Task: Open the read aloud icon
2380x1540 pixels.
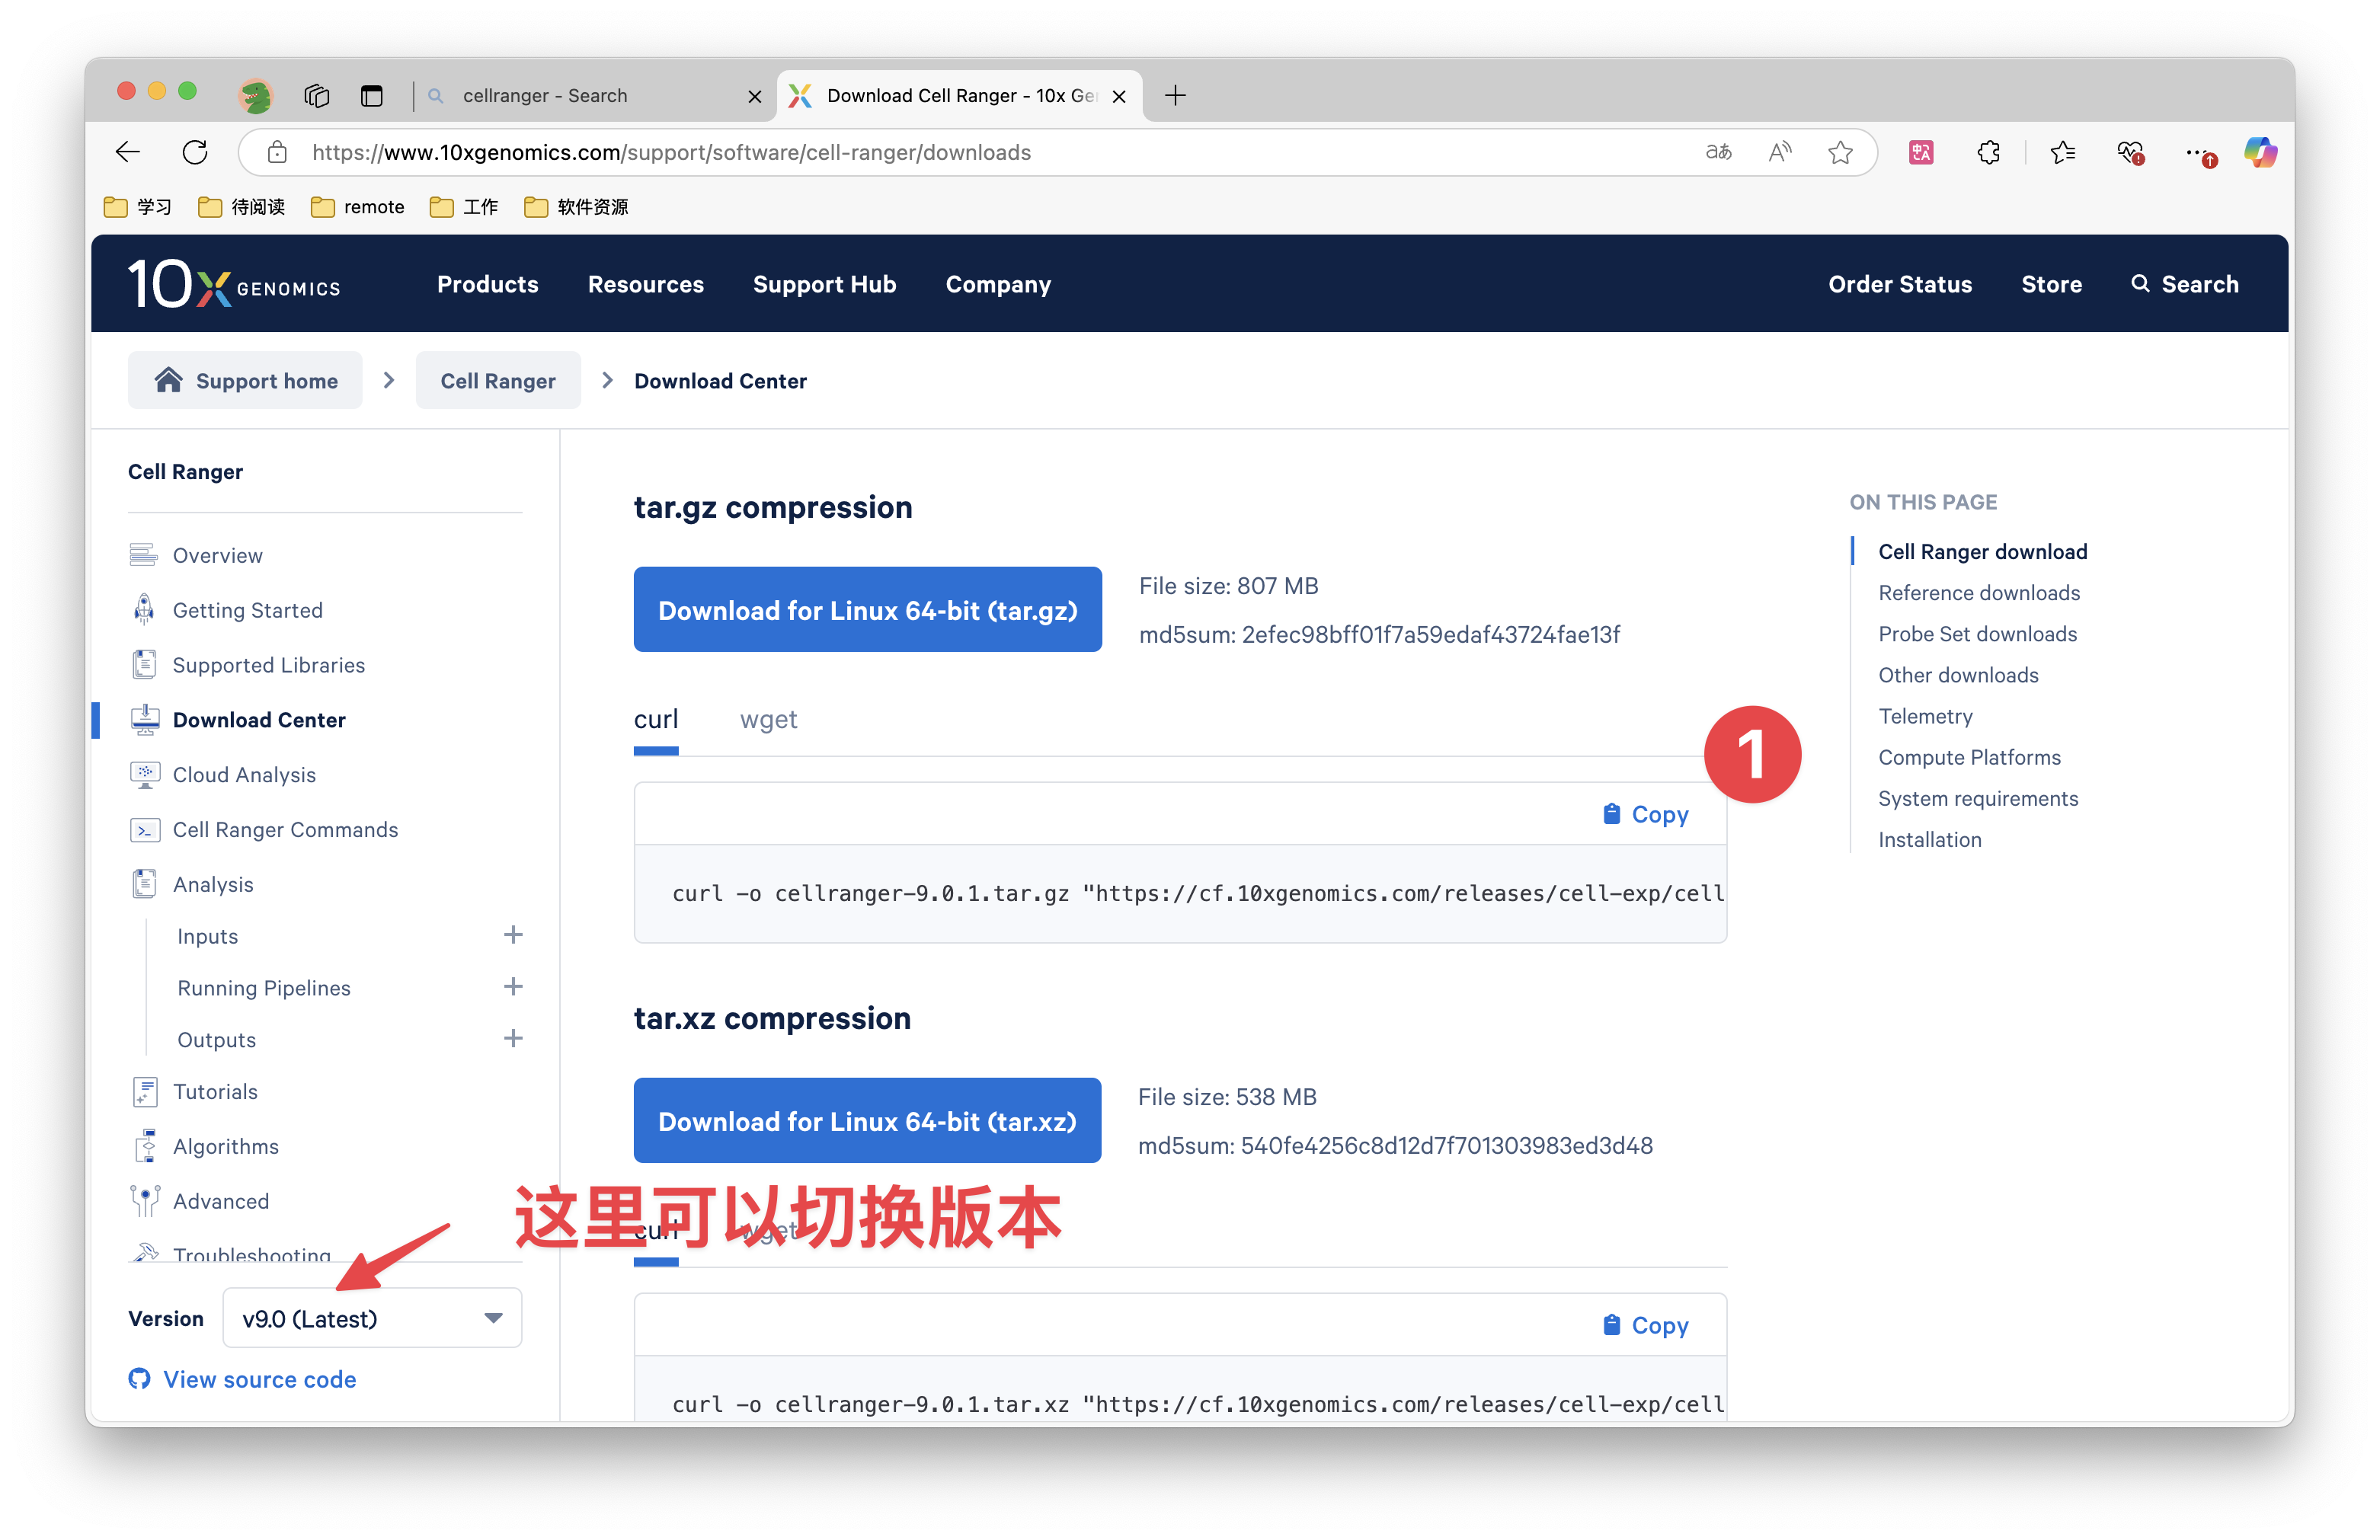Action: click(1779, 152)
